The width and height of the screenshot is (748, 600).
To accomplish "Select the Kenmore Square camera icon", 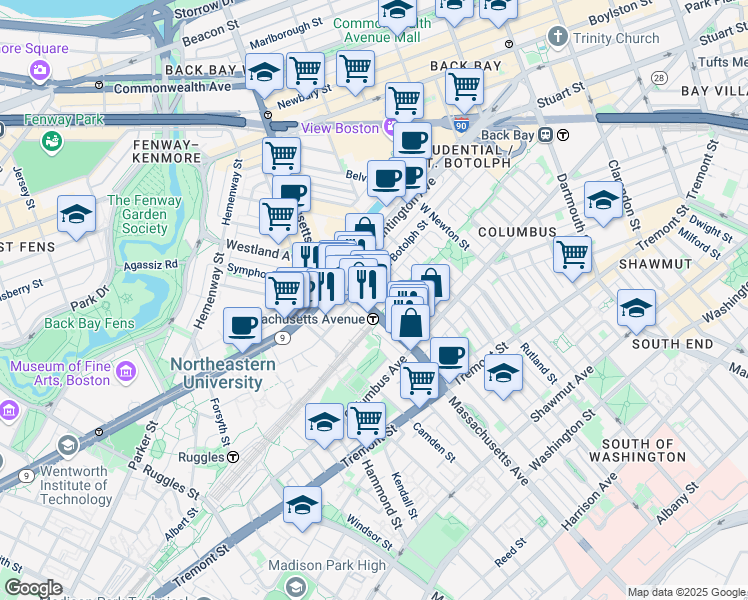I will pyautogui.click(x=40, y=71).
